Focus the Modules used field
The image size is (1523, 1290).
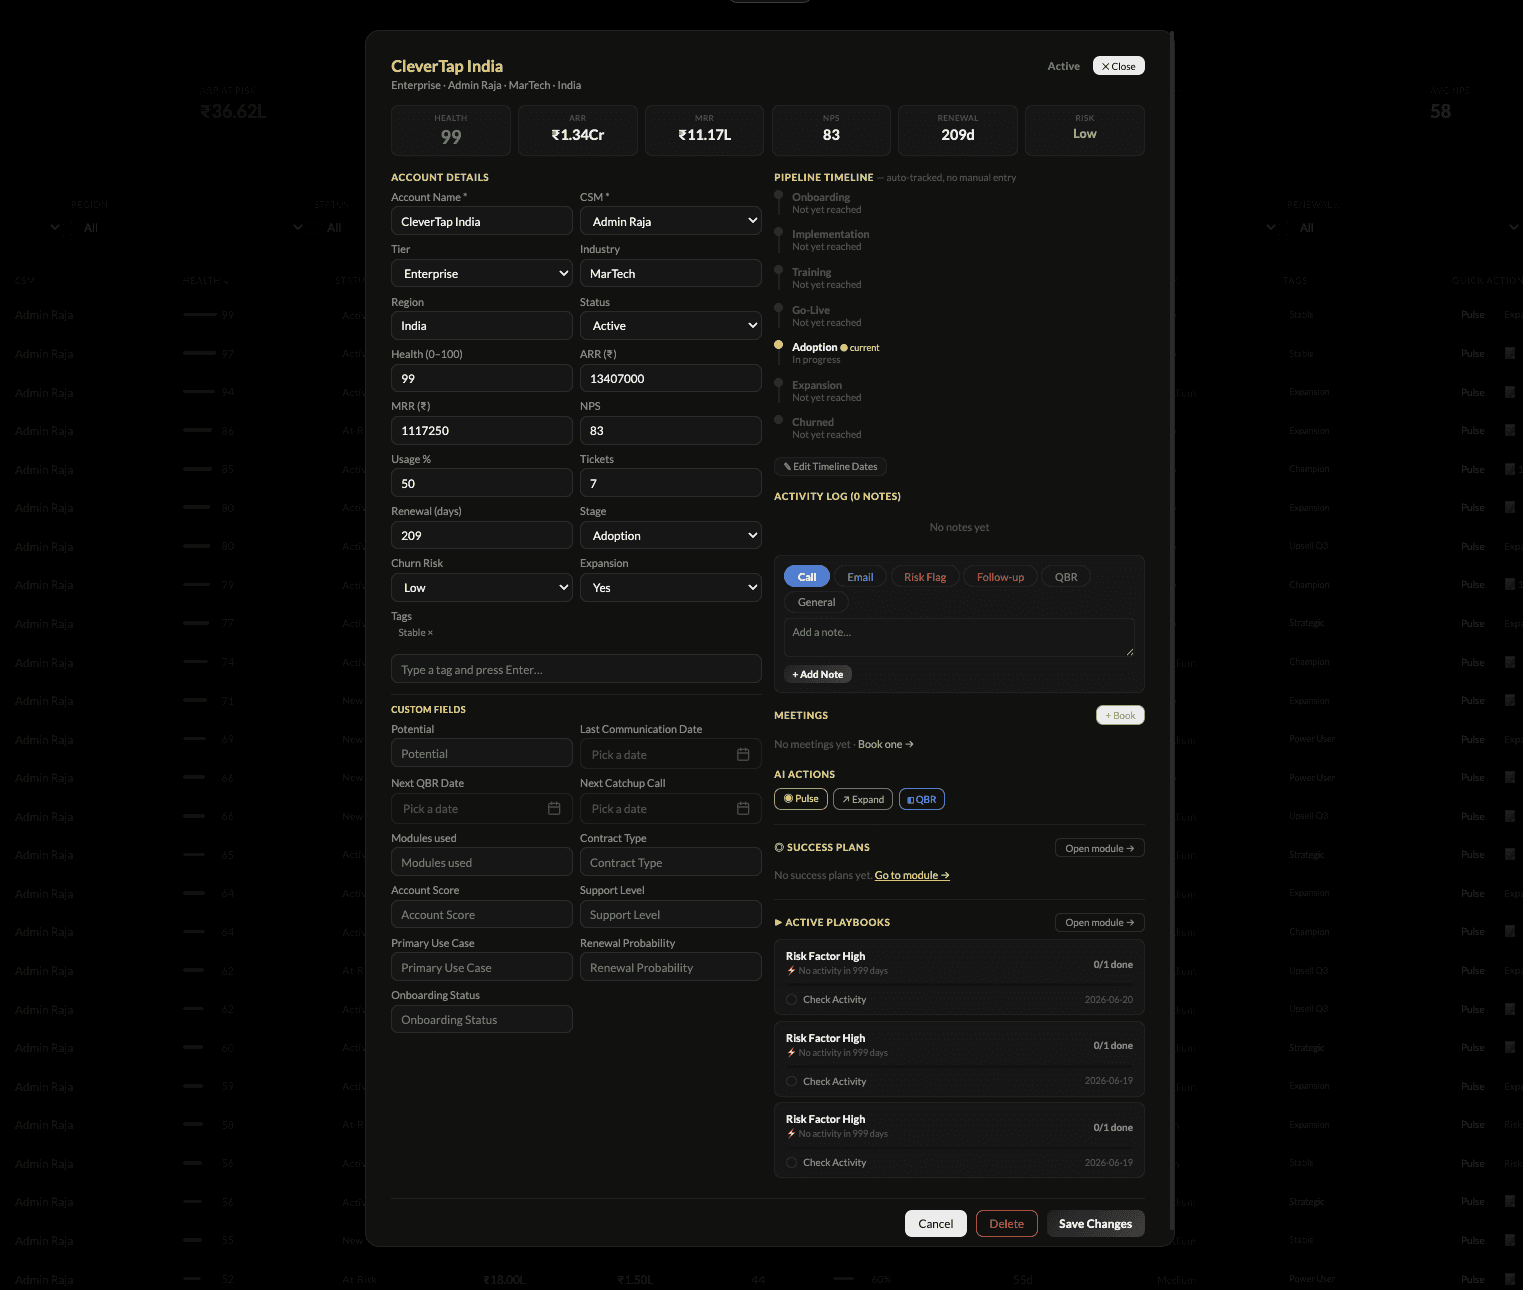[x=482, y=862]
